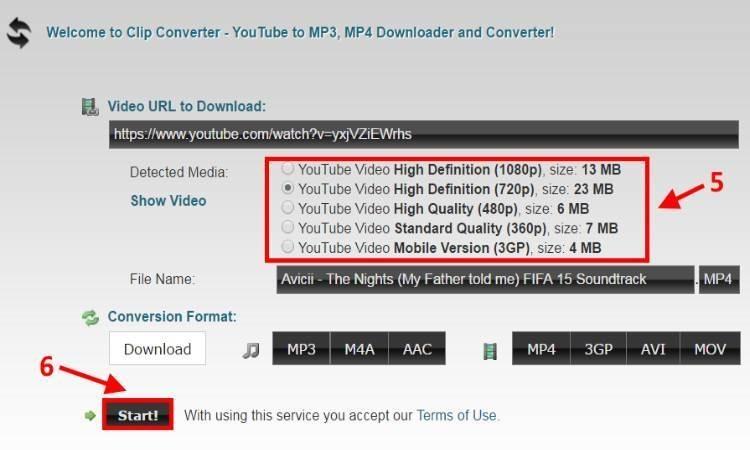The height and width of the screenshot is (450, 750).
Task: Click the 'Video URL to Download:' label
Action: click(187, 106)
